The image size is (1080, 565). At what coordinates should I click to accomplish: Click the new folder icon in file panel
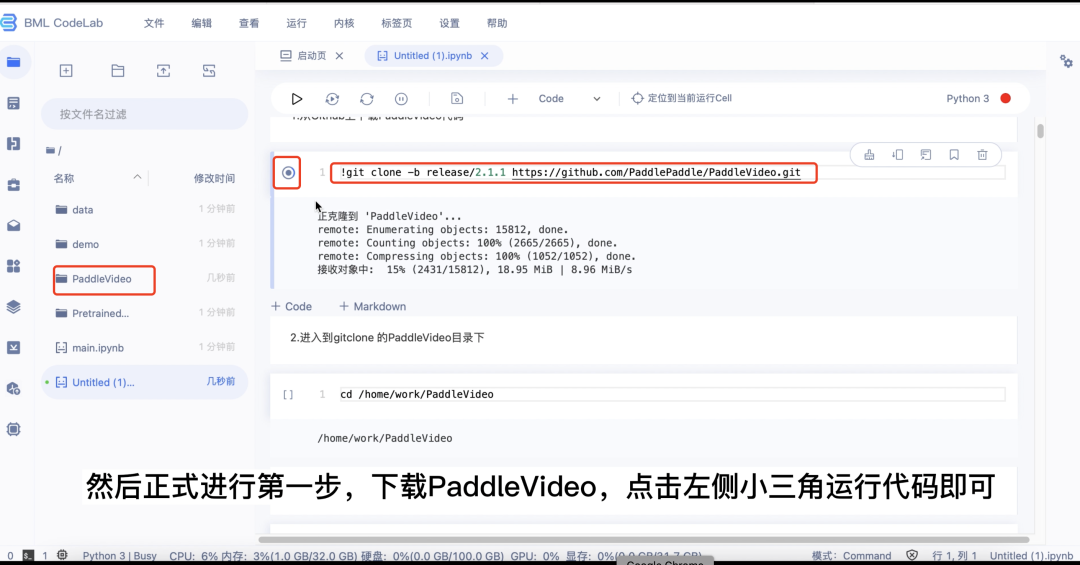click(118, 71)
